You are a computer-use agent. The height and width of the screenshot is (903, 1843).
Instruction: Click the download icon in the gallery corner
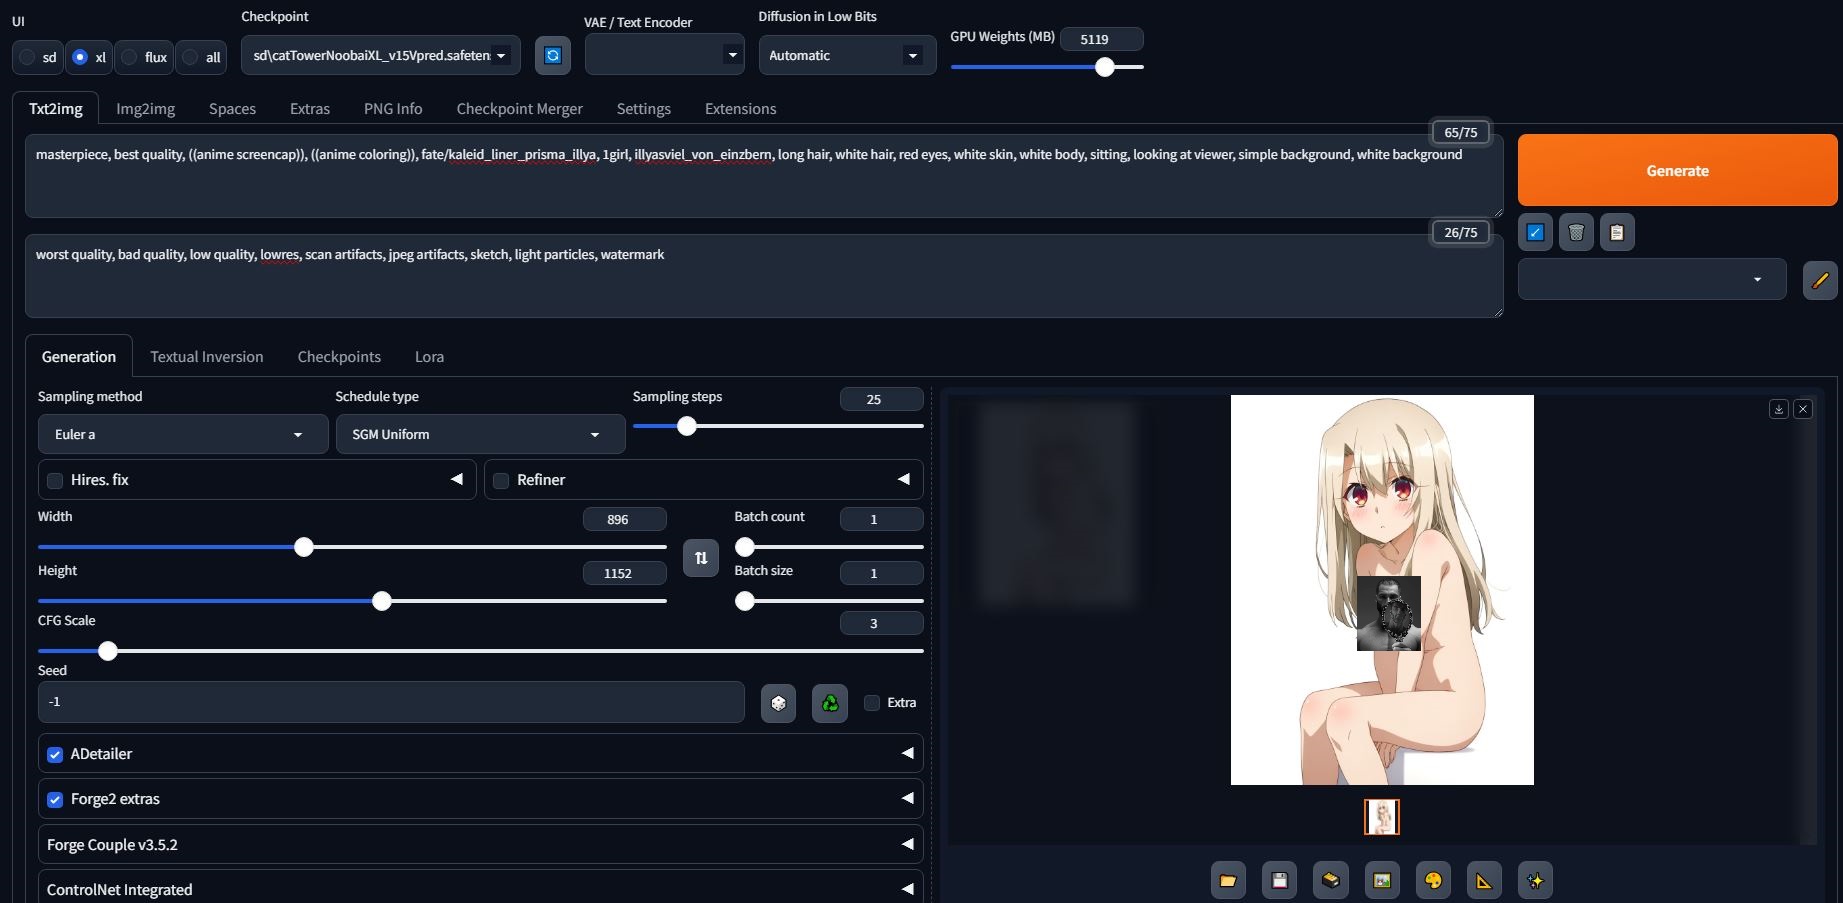pos(1779,409)
